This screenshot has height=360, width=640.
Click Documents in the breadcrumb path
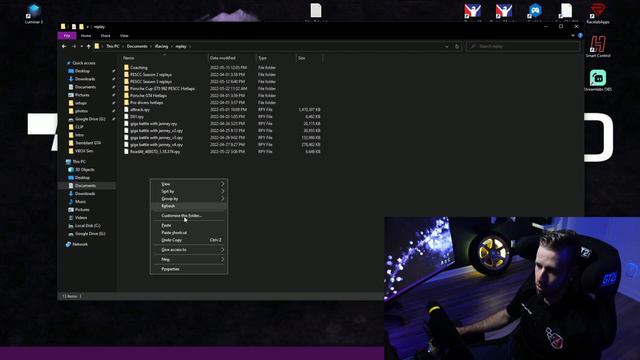coord(137,47)
